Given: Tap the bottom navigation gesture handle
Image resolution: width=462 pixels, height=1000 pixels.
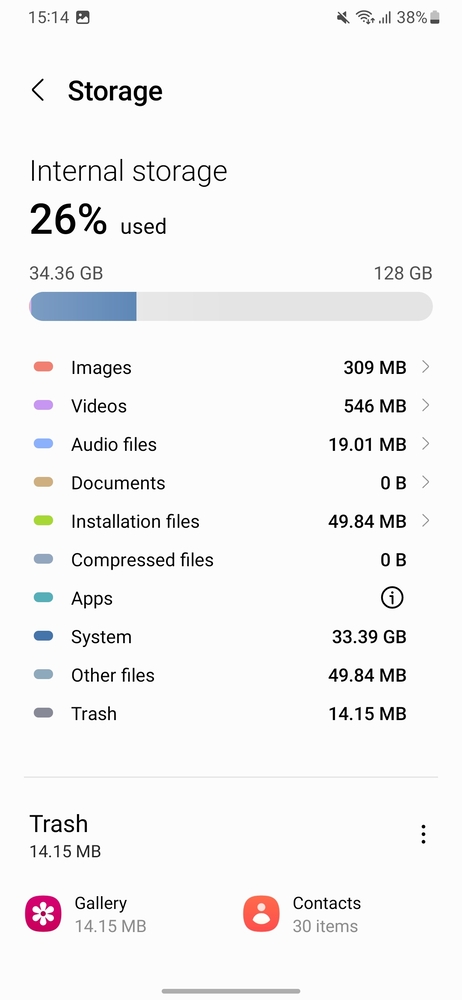Looking at the screenshot, I should pyautogui.click(x=231, y=991).
